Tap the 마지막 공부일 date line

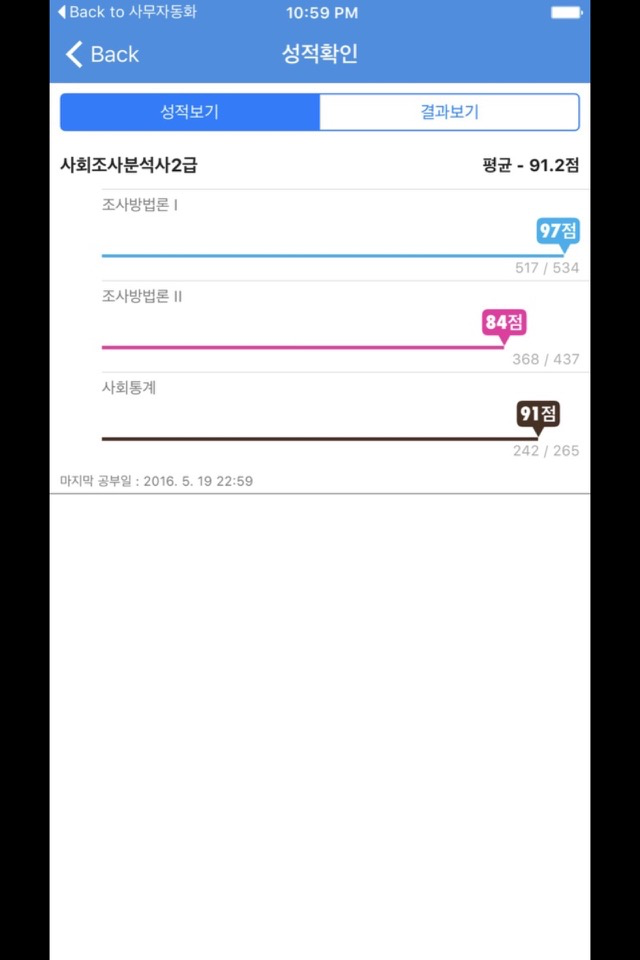click(x=156, y=481)
